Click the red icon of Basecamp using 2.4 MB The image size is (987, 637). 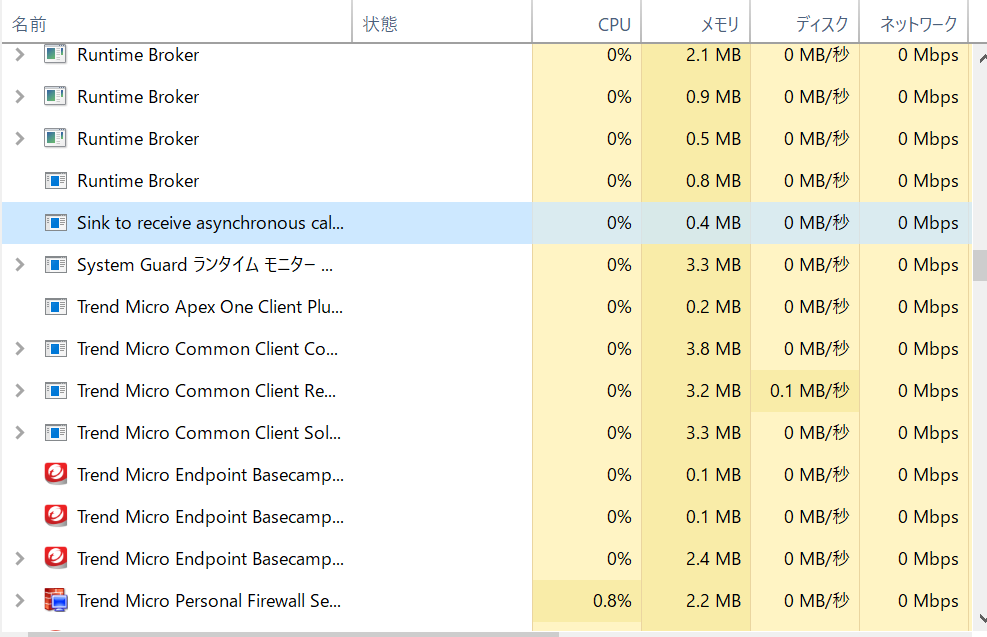(x=55, y=558)
